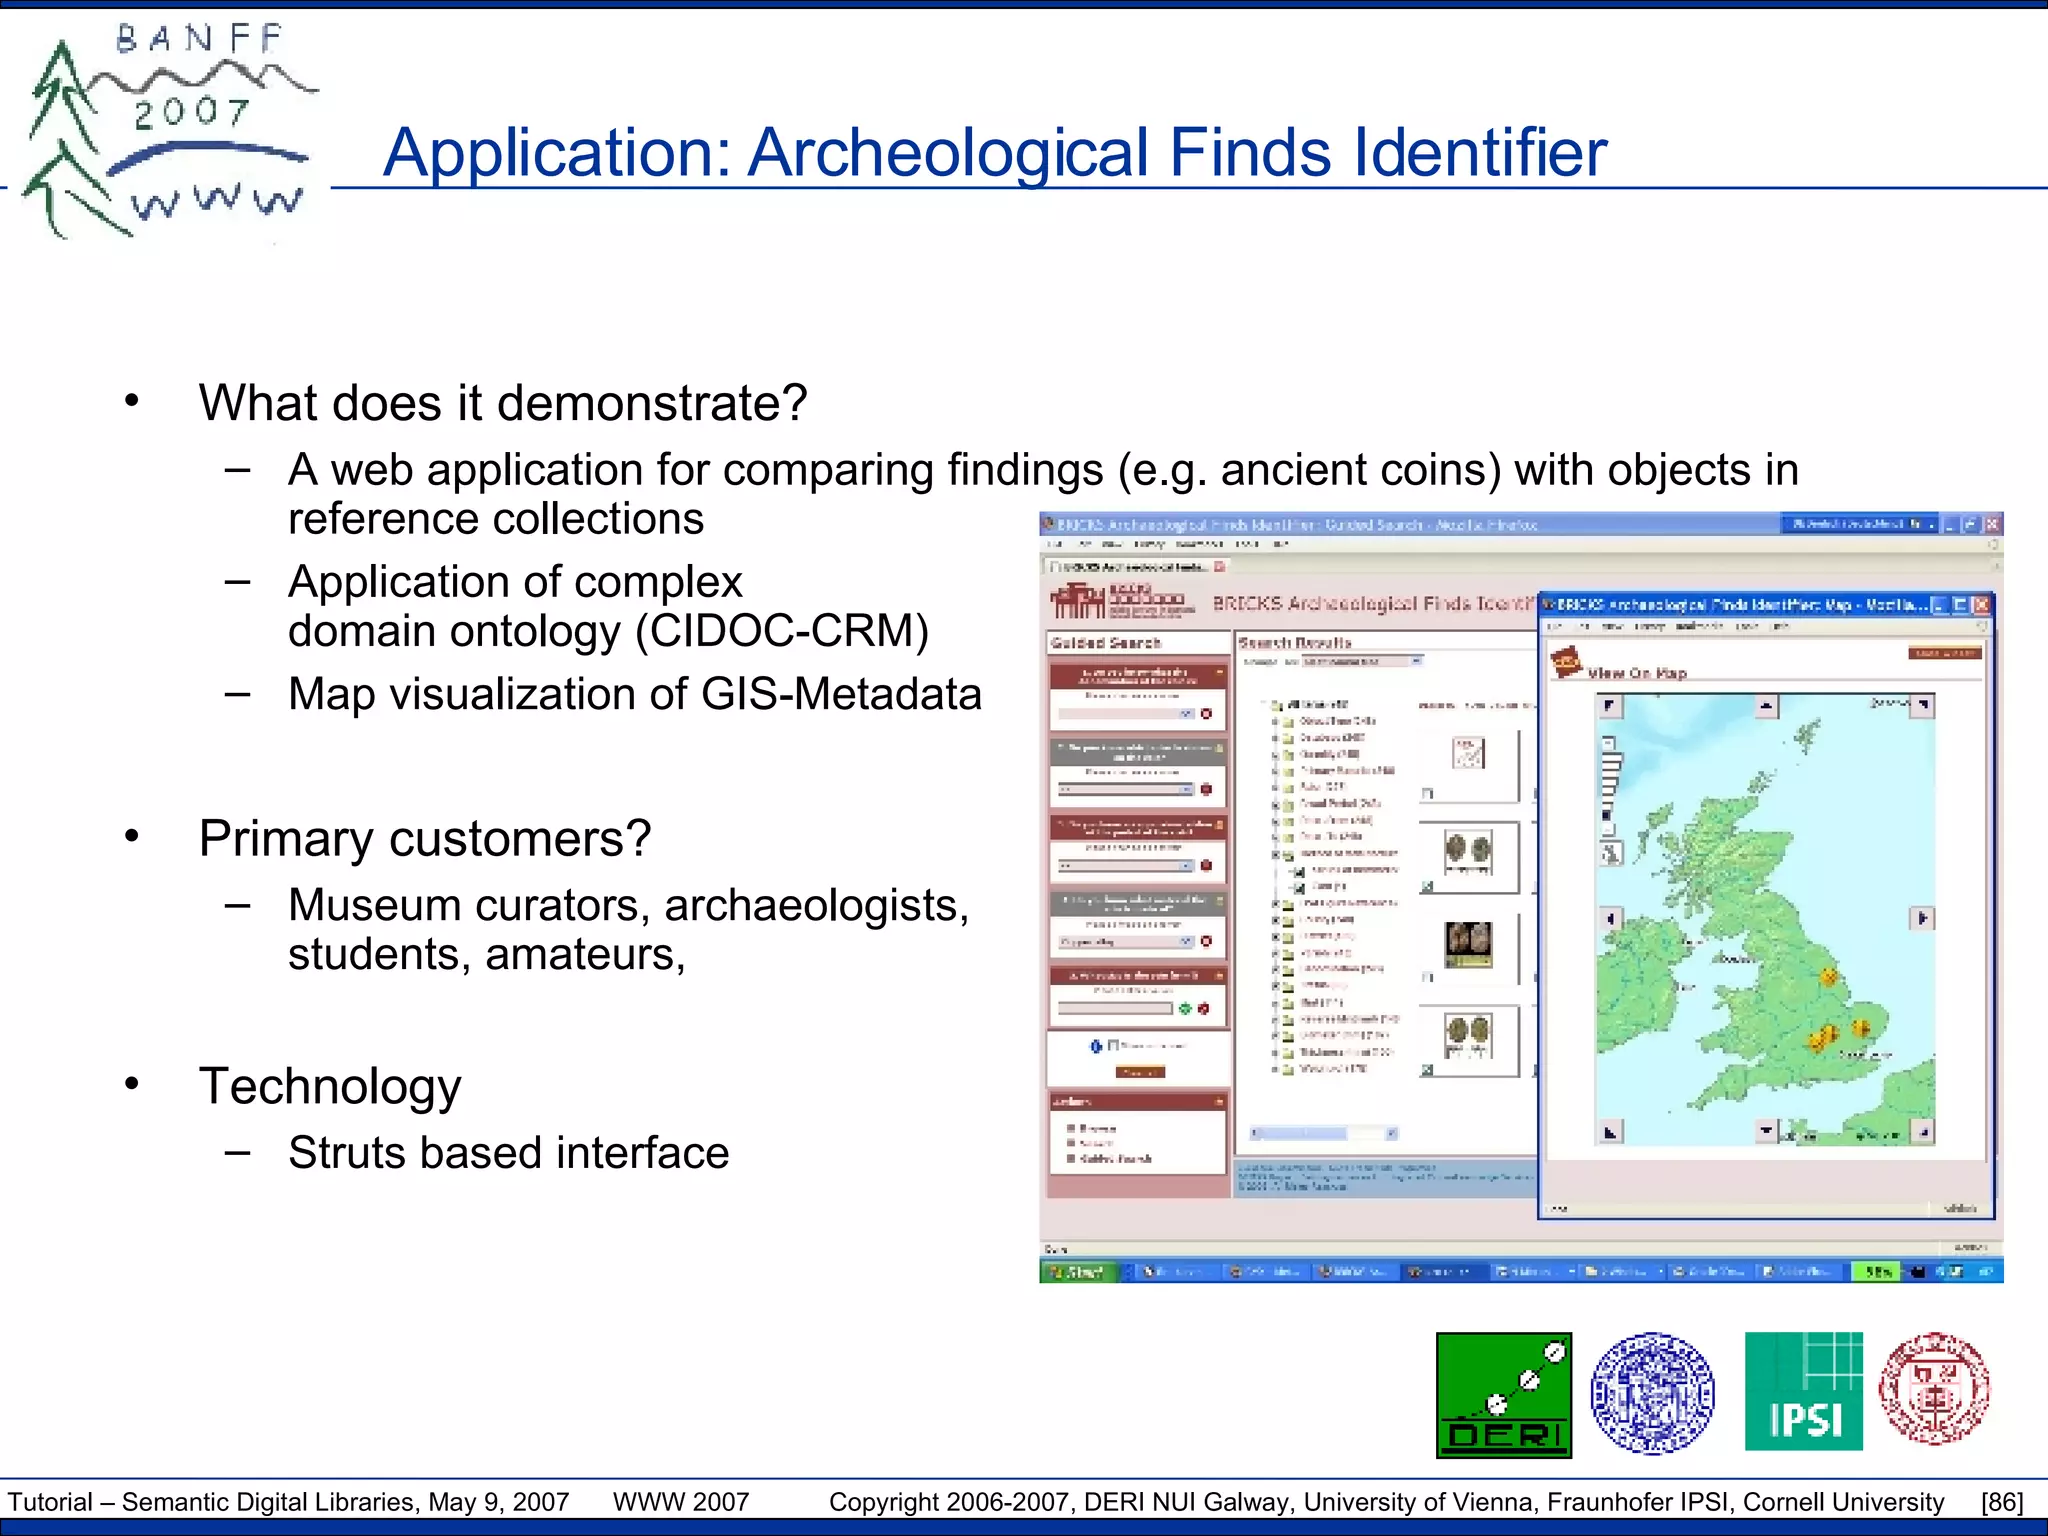Screen dimensions: 2048x1536
Task: Collapse the Actions panel
Action: [x=1219, y=1101]
